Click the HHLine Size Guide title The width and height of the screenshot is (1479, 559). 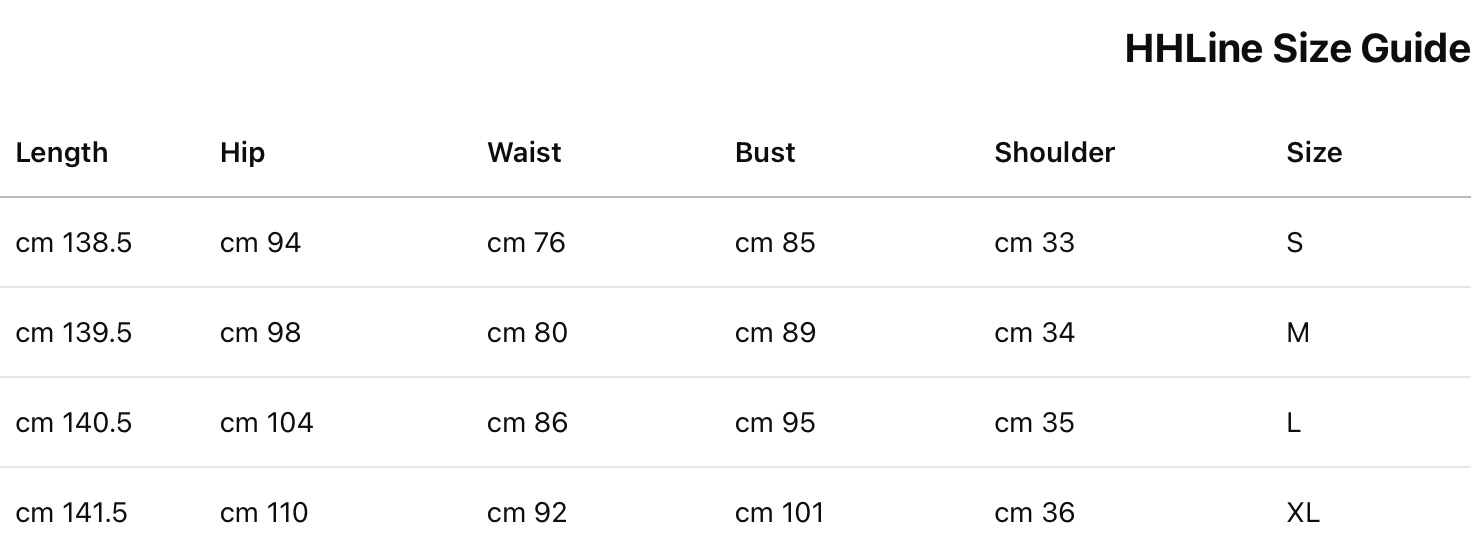[x=1297, y=48]
